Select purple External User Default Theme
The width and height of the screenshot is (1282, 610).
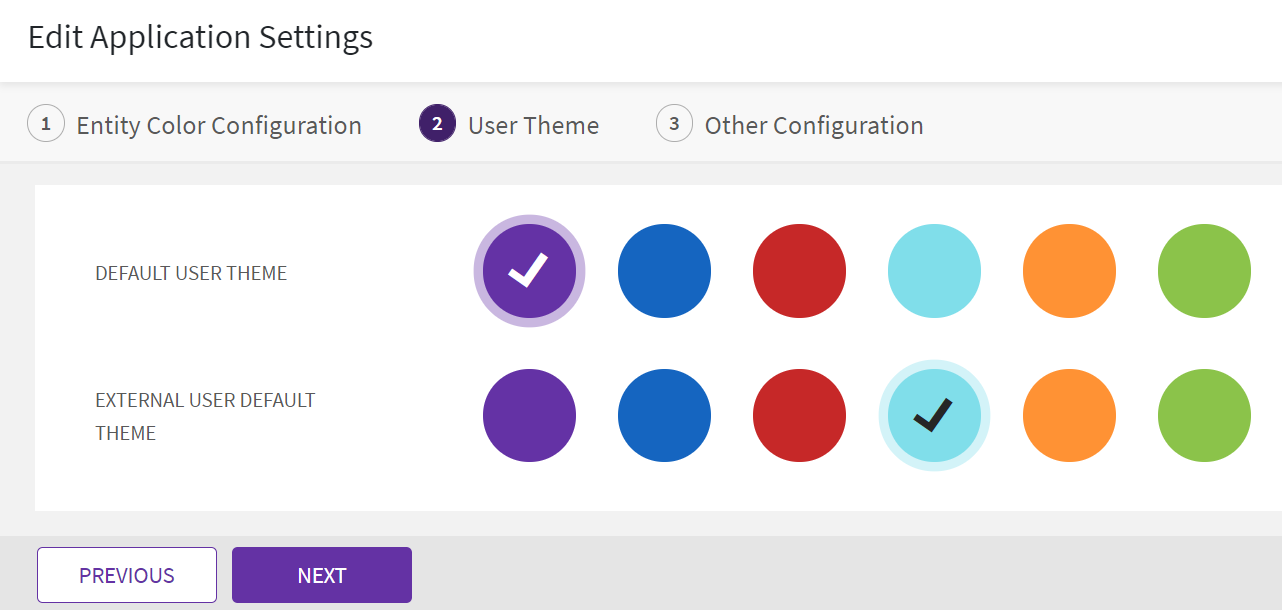click(529, 415)
